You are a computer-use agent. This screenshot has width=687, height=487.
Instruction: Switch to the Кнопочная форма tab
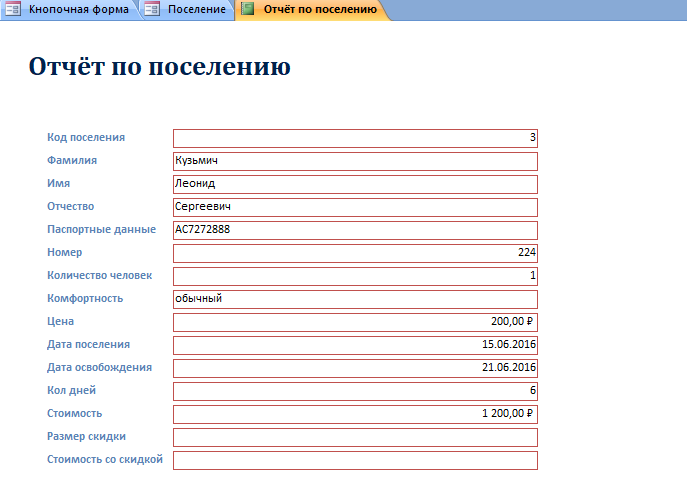[70, 9]
